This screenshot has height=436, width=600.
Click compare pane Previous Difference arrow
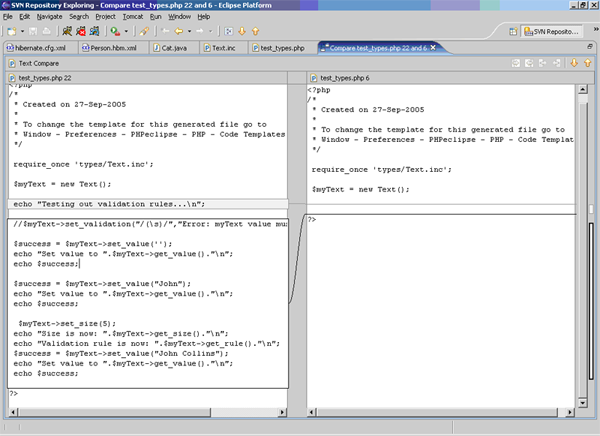point(588,63)
